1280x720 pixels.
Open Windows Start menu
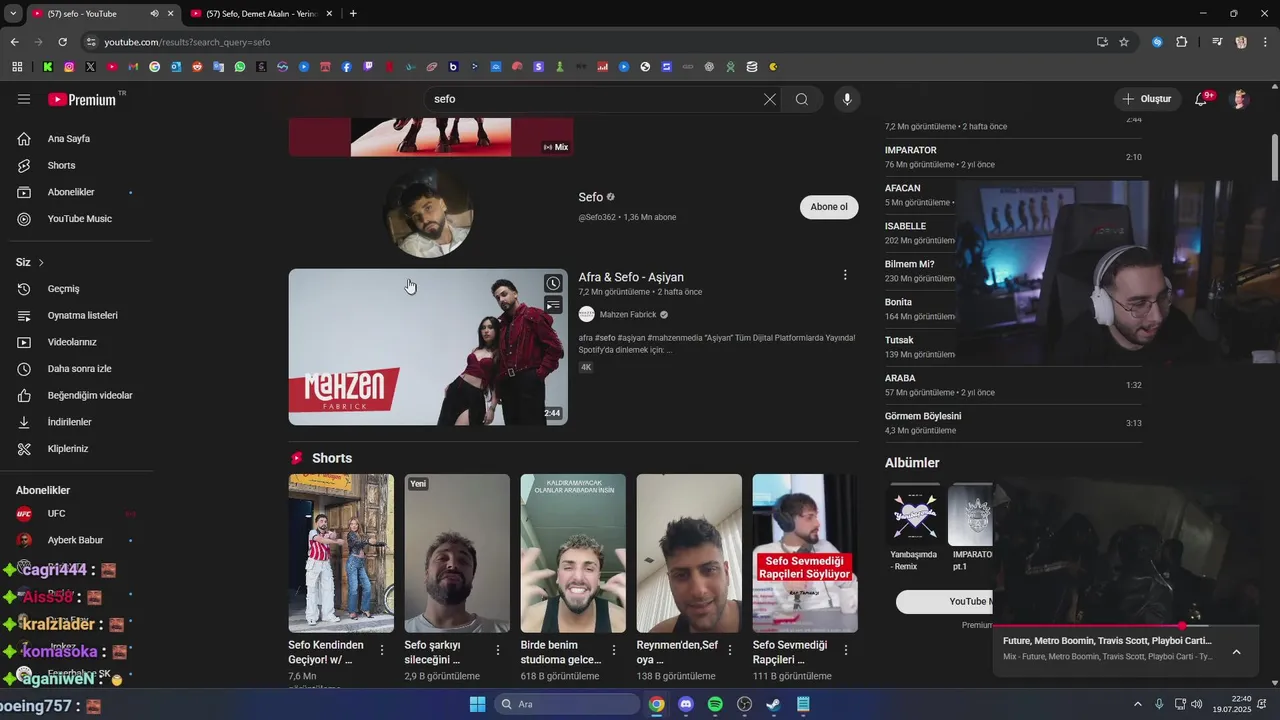pyautogui.click(x=477, y=704)
